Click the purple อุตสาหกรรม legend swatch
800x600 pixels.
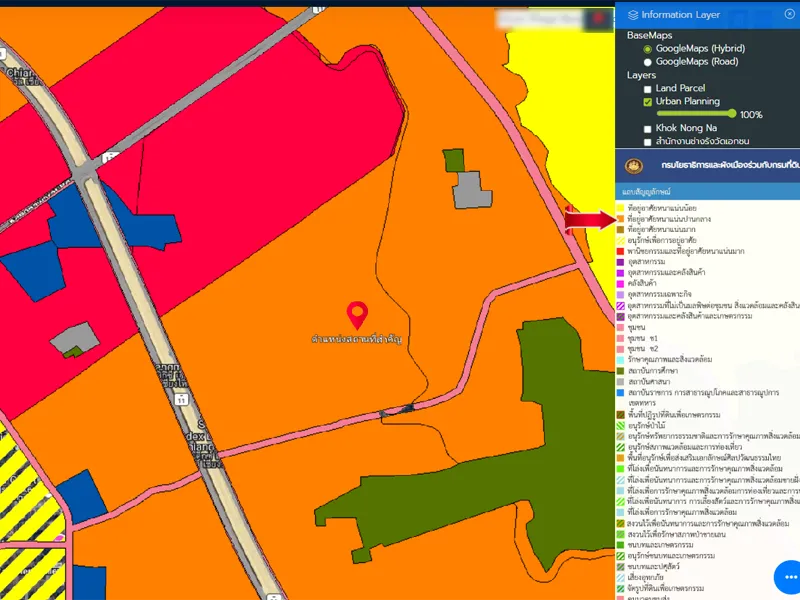click(x=621, y=261)
